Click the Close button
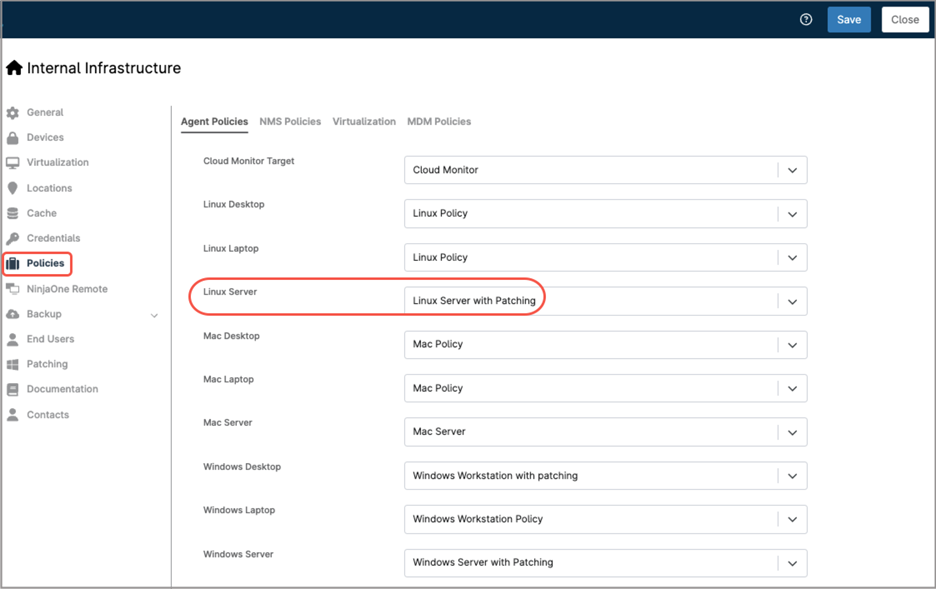Viewport: 936px width, 589px height. (x=904, y=19)
